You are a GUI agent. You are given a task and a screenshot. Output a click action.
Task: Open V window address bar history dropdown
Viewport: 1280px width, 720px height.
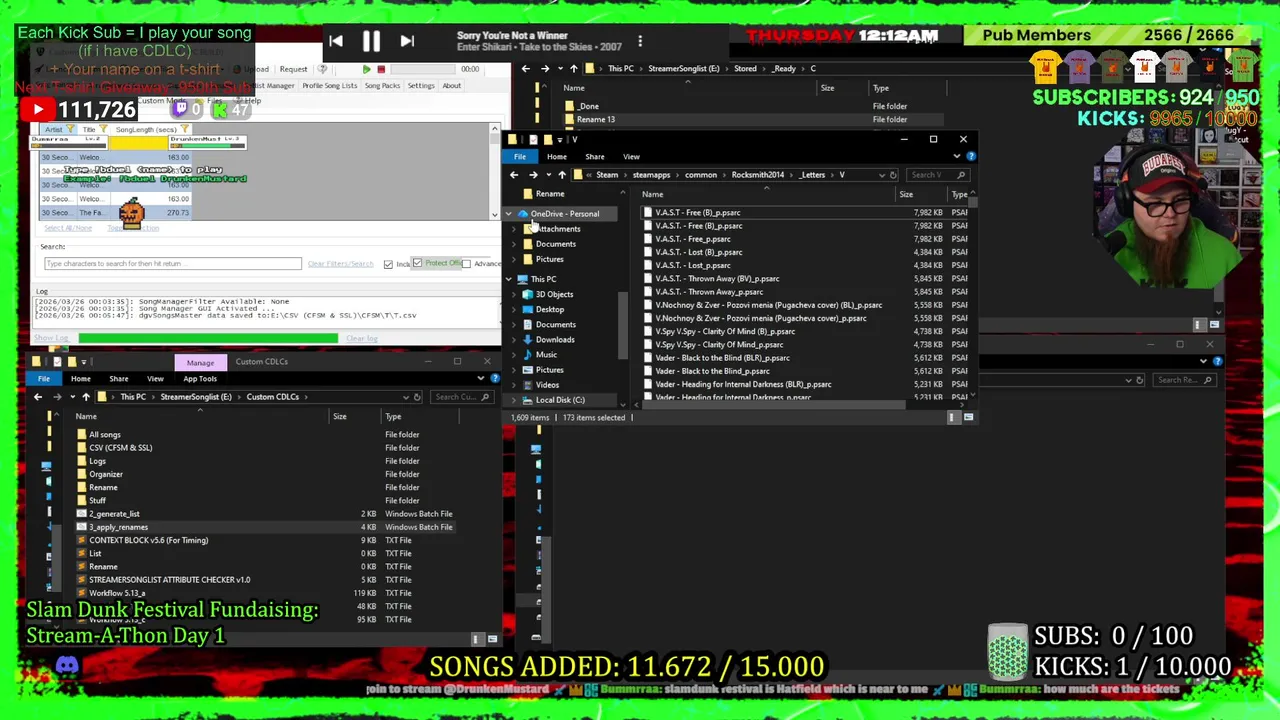881,175
